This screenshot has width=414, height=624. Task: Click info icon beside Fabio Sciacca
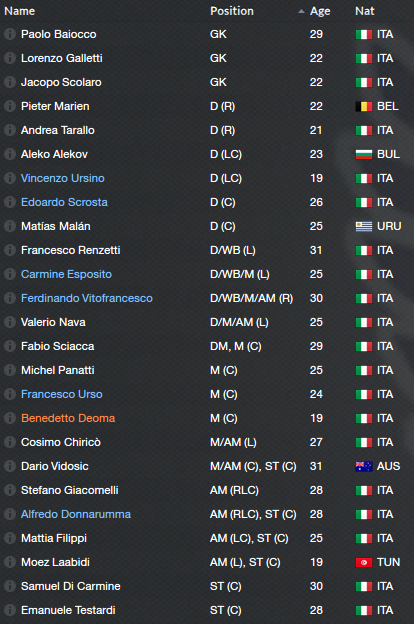[10, 346]
